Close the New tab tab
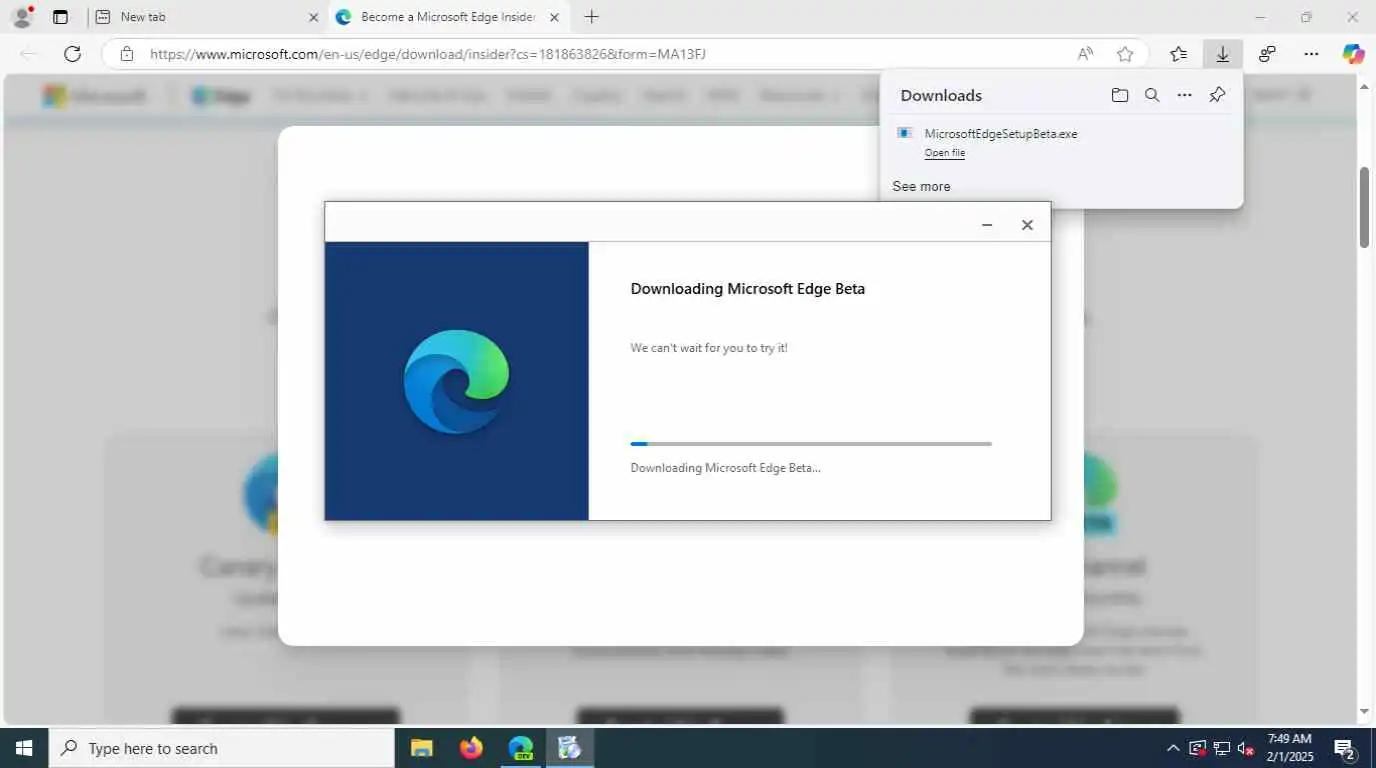Viewport: 1376px width, 768px height. pos(313,17)
